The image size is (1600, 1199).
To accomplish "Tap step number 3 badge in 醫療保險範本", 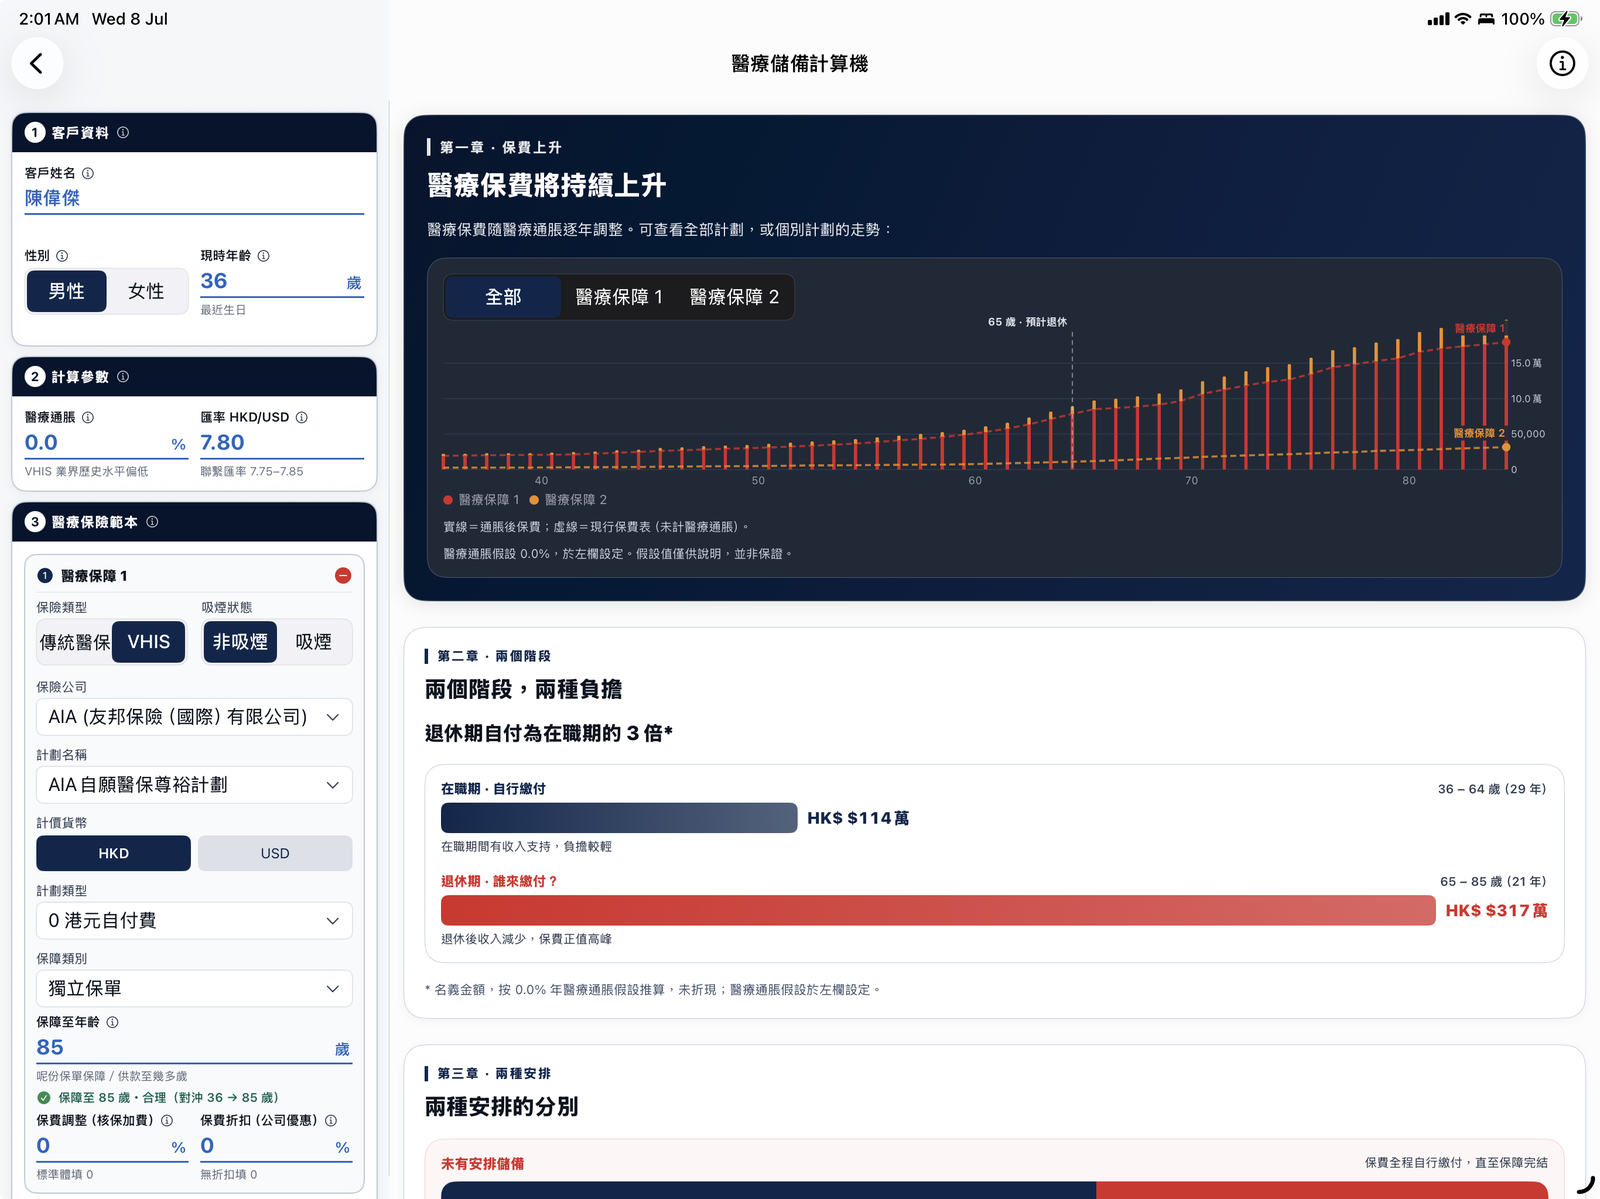I will [35, 522].
